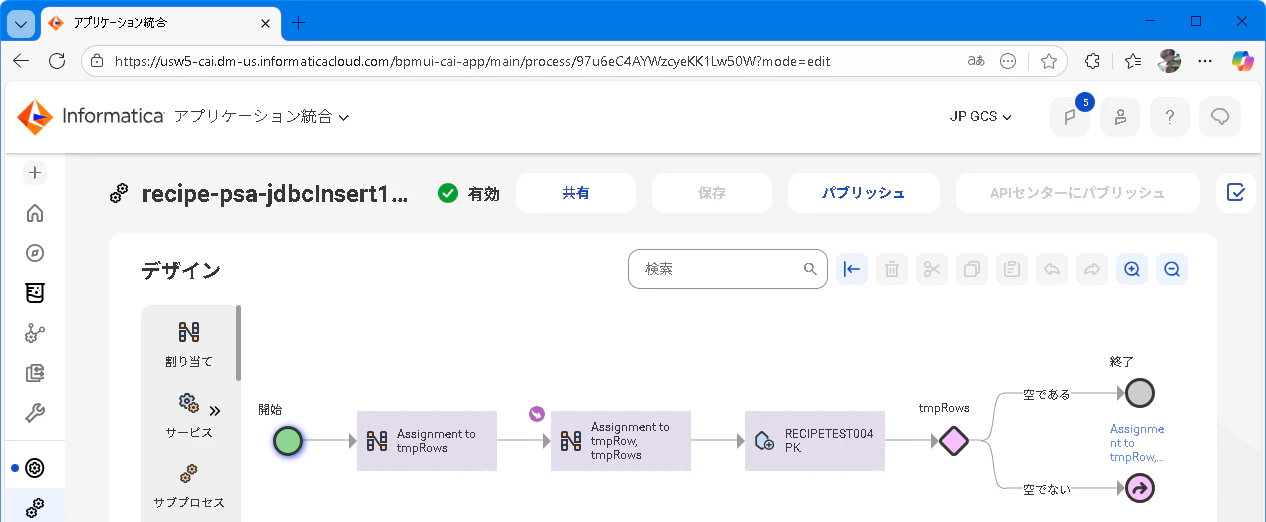Click the browser profile avatar
This screenshot has width=1266, height=522.
click(1169, 61)
